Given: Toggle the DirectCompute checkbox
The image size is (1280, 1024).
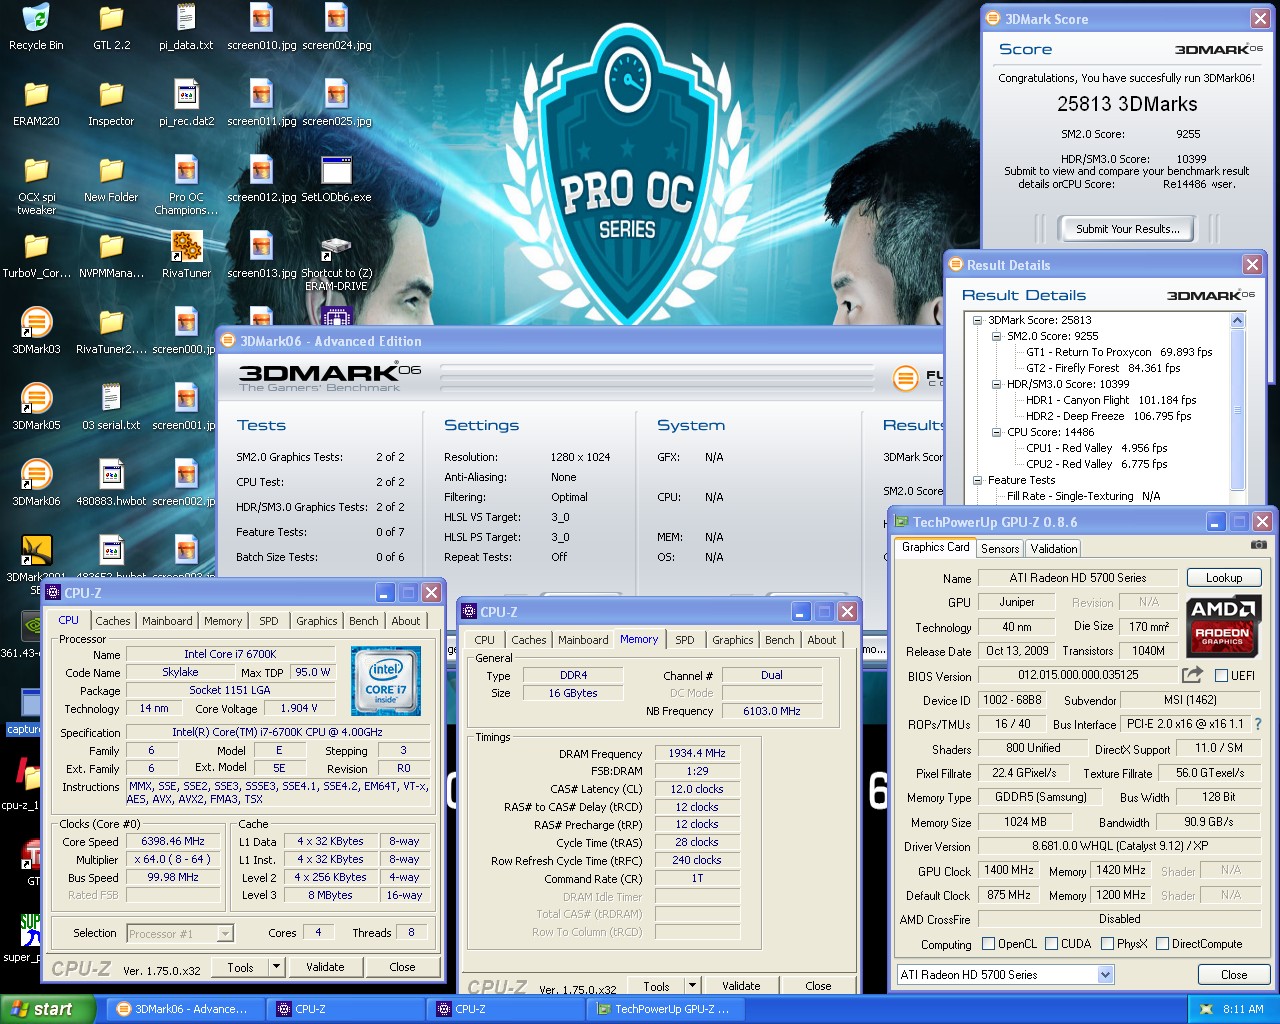Looking at the screenshot, I should pyautogui.click(x=1162, y=943).
